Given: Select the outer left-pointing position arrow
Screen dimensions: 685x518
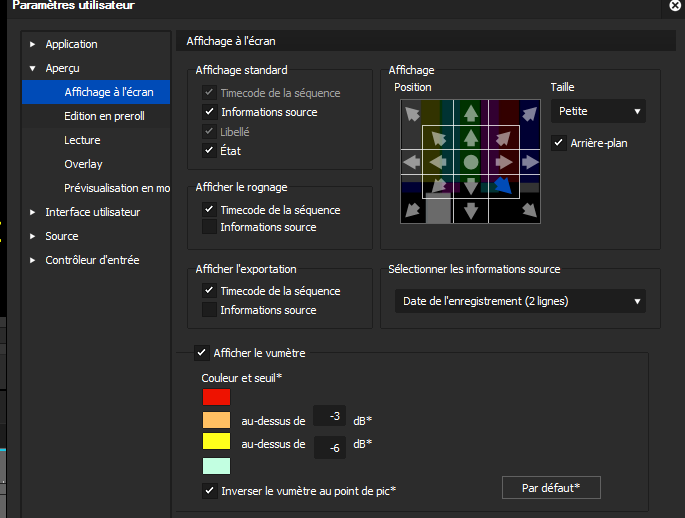Looking at the screenshot, I should pos(412,161).
